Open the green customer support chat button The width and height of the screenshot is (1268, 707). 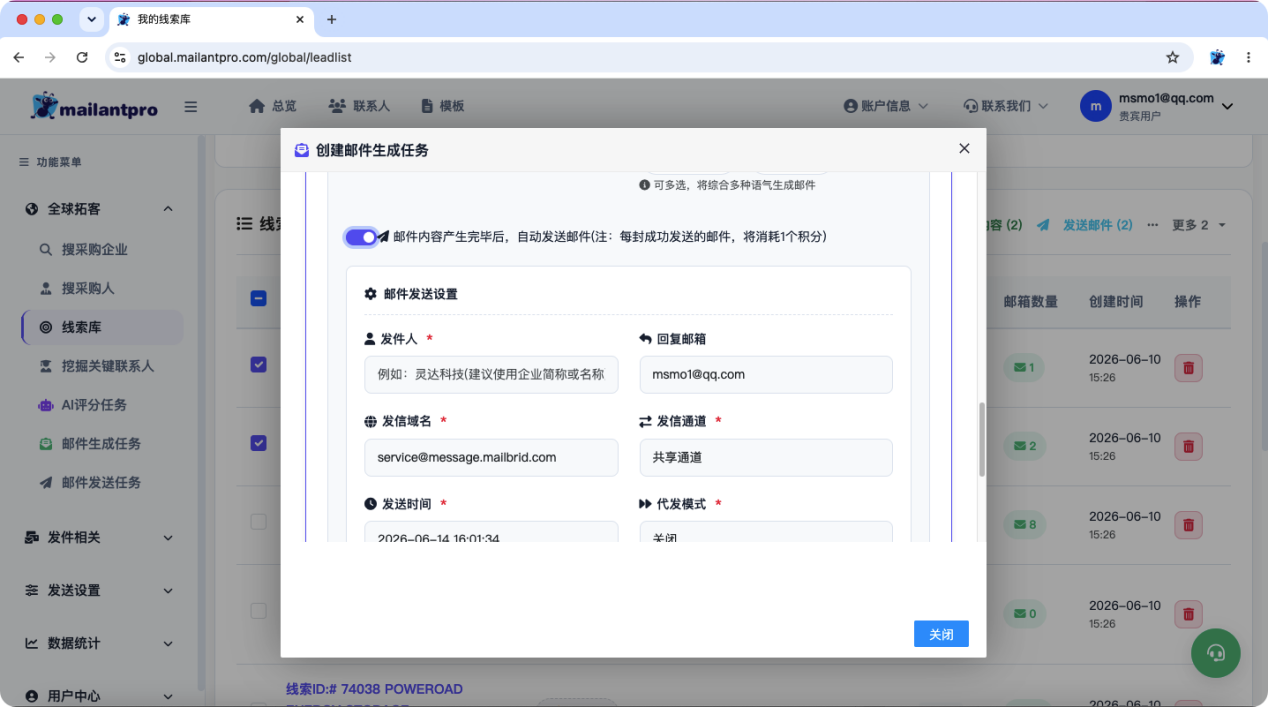click(x=1216, y=653)
